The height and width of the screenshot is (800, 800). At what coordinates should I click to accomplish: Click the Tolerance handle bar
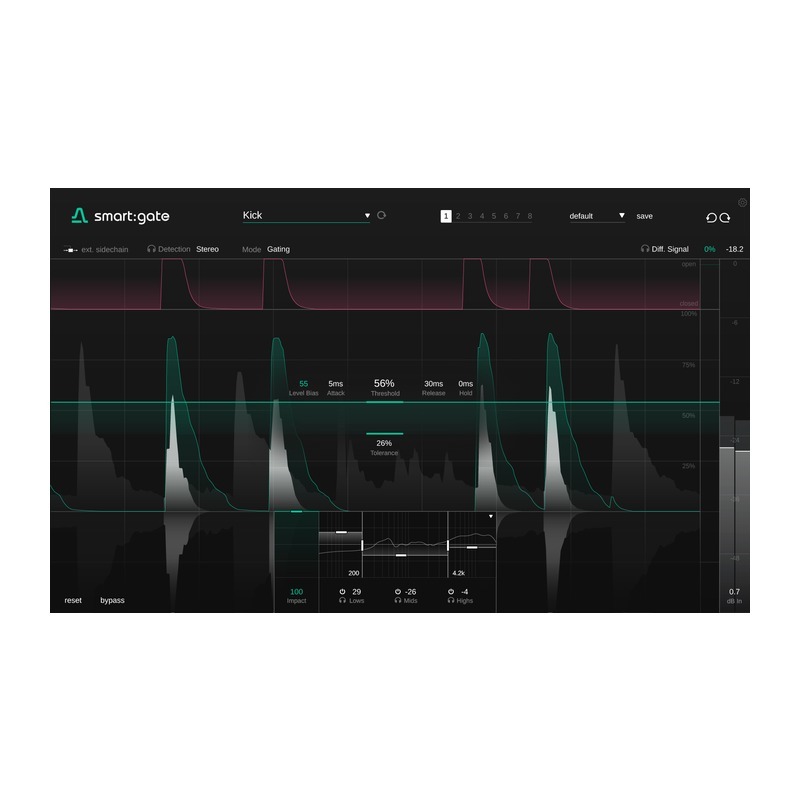pyautogui.click(x=385, y=434)
